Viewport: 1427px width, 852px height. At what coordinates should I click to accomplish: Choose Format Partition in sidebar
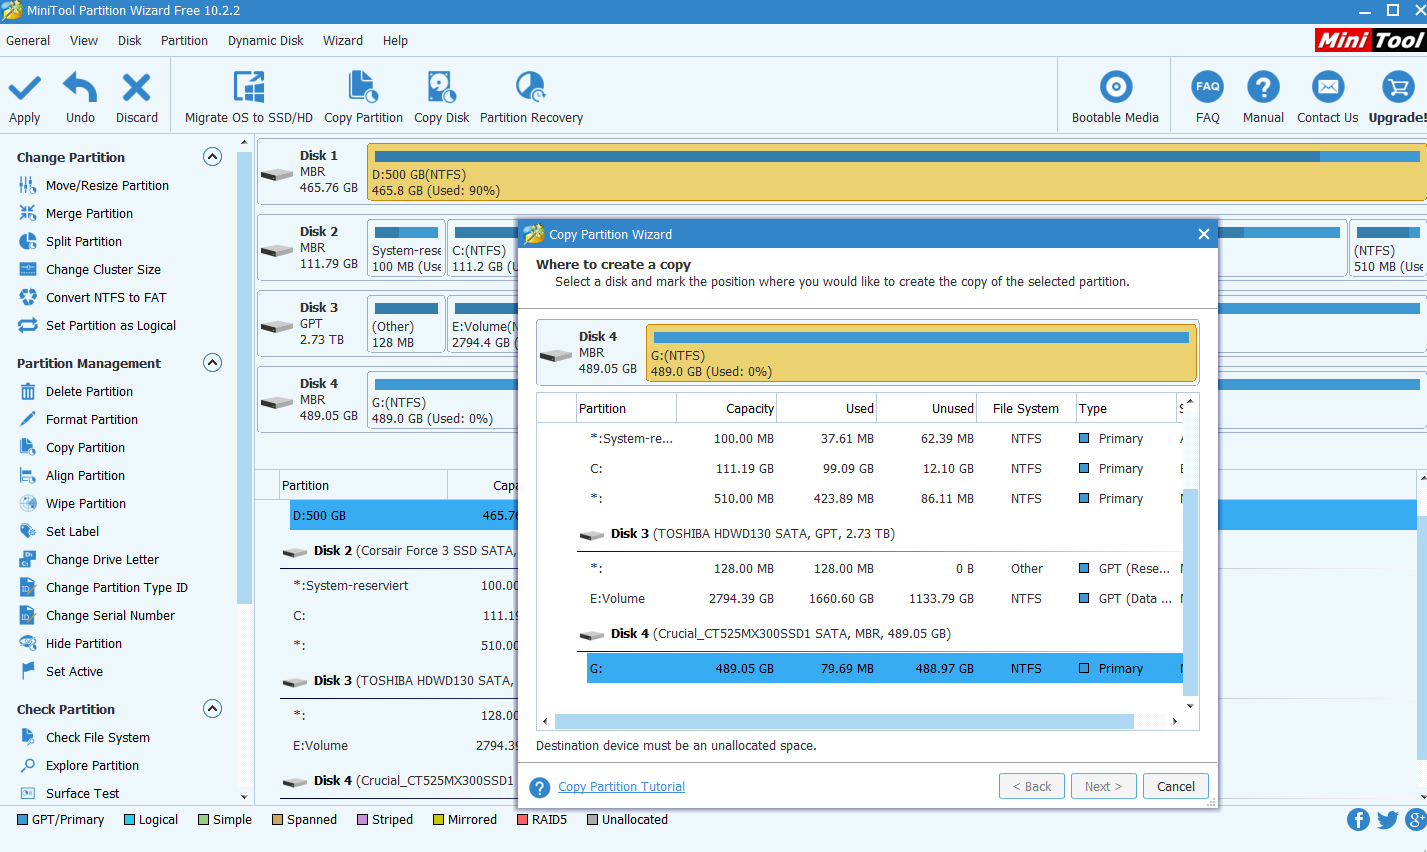tap(92, 420)
